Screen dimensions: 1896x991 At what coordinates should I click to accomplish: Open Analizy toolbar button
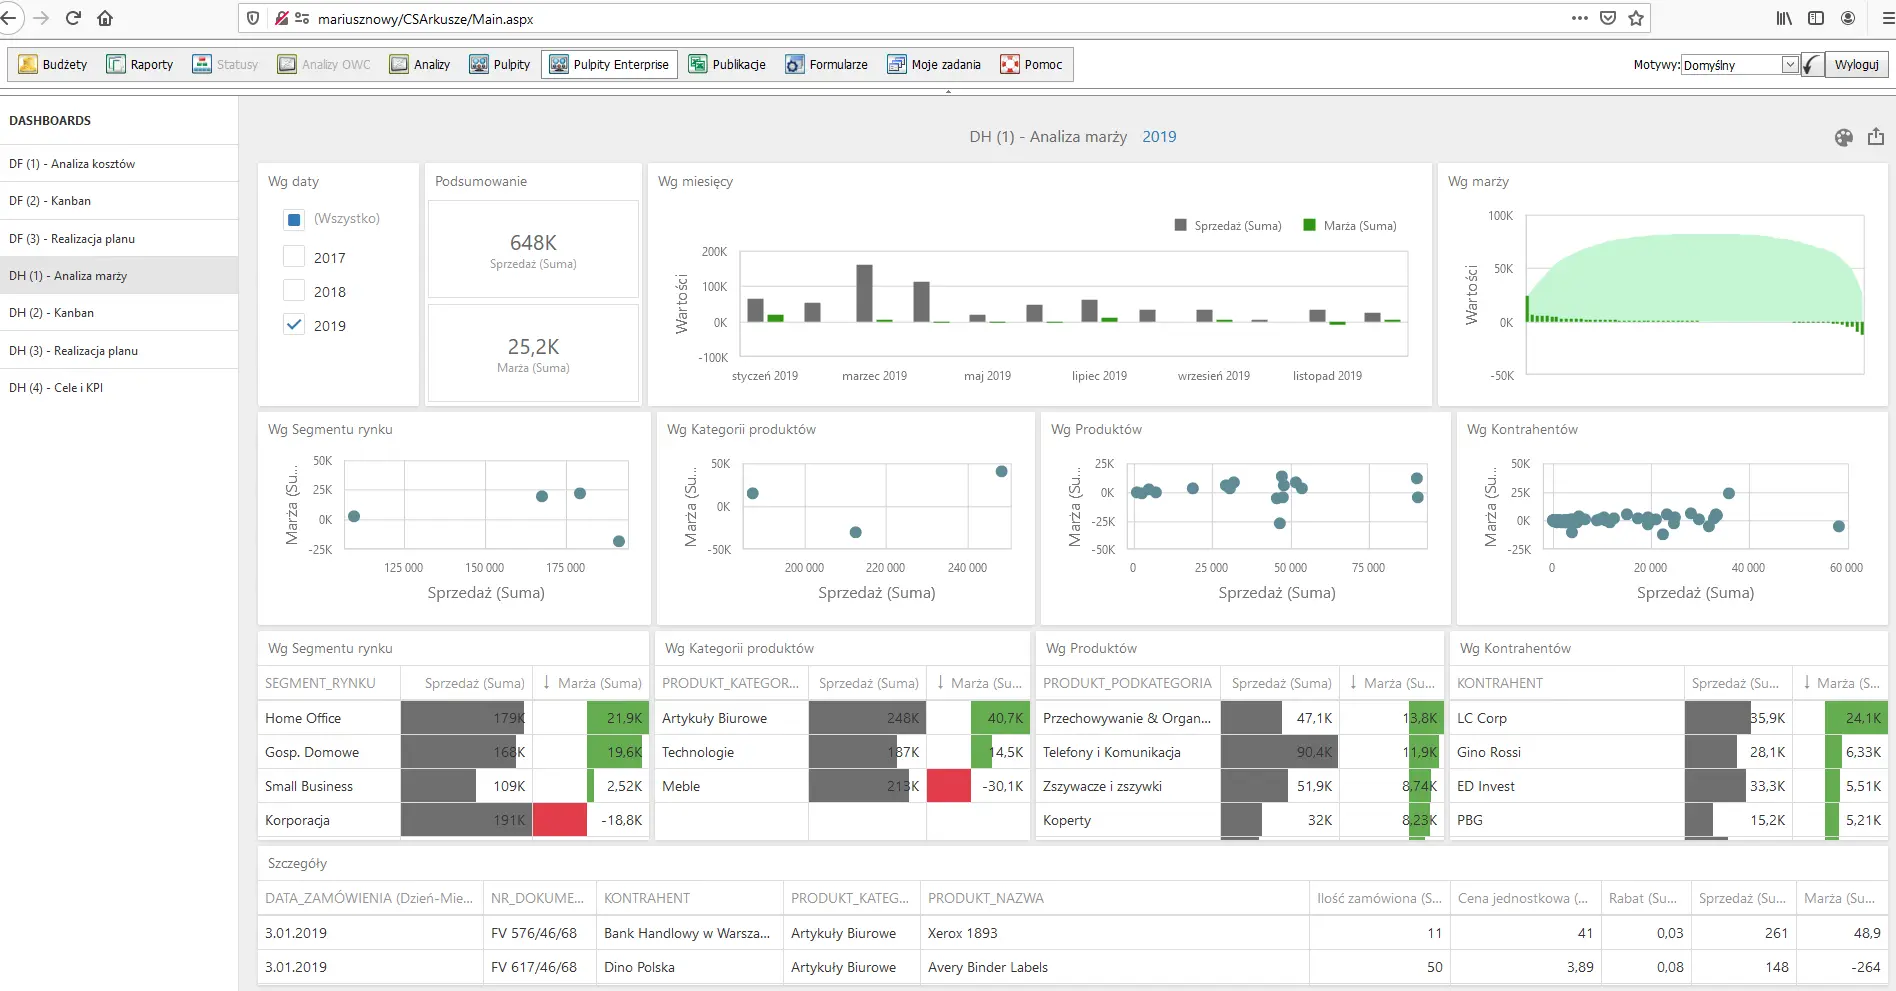pos(420,64)
